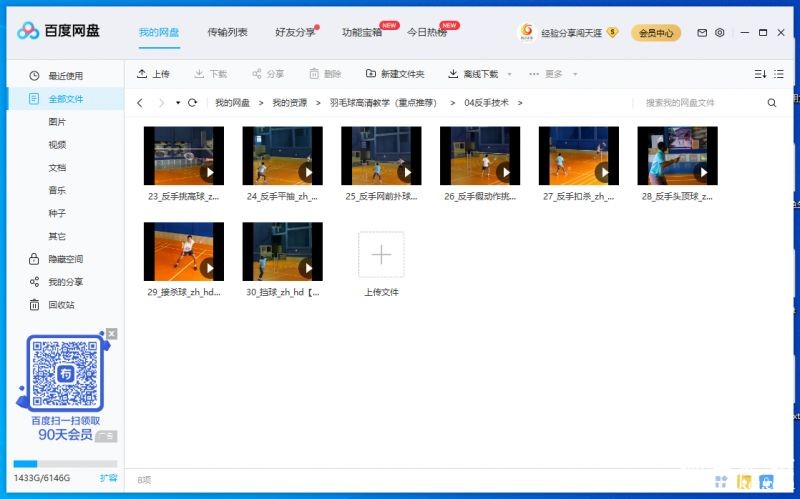Create a new folder (新建文件夹)
Viewport: 800px width, 499px height.
(395, 74)
